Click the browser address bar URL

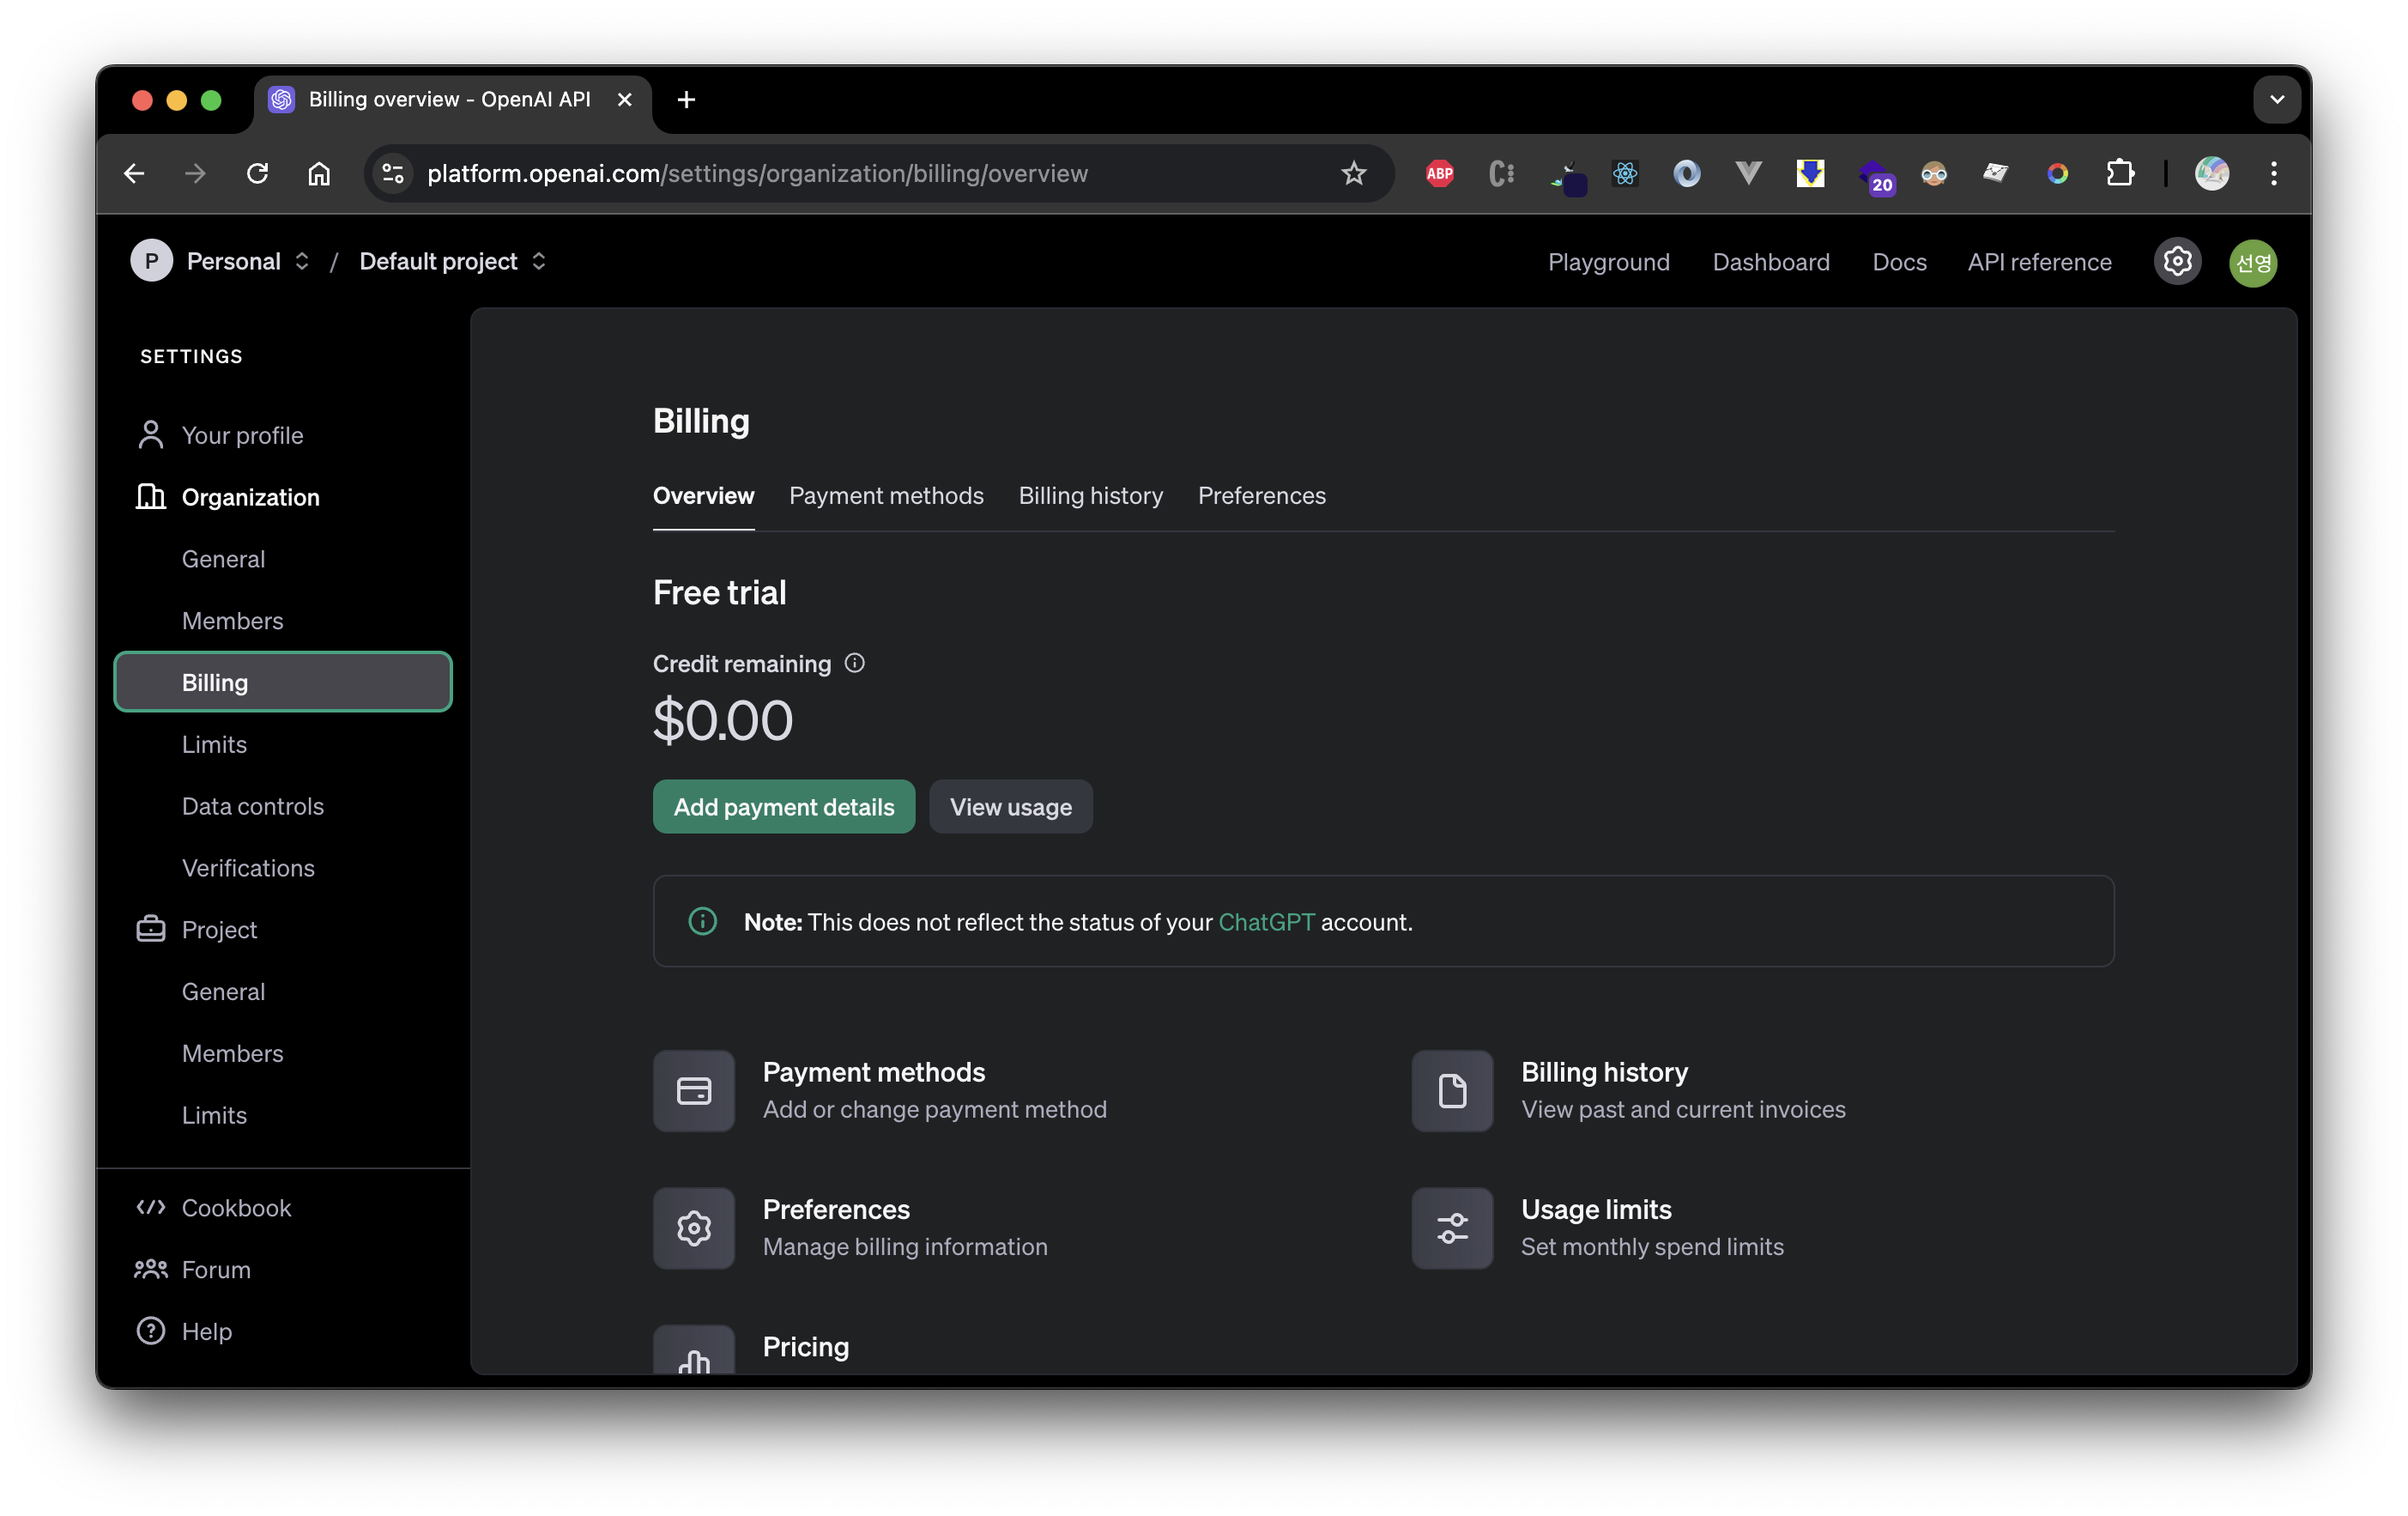[757, 174]
